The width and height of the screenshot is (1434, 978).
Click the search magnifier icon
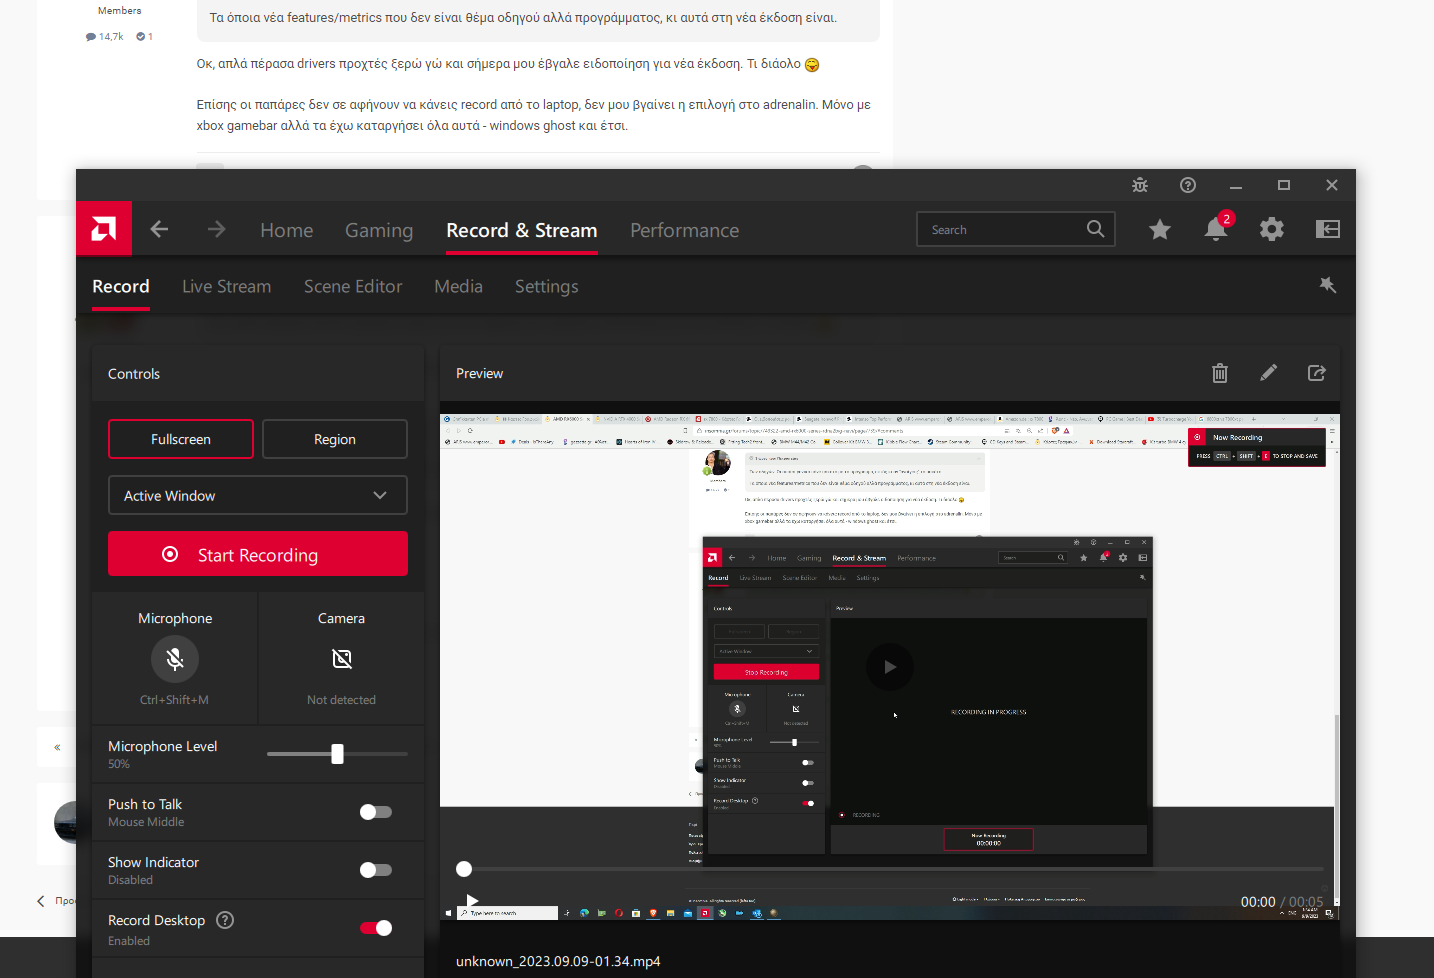click(1096, 229)
